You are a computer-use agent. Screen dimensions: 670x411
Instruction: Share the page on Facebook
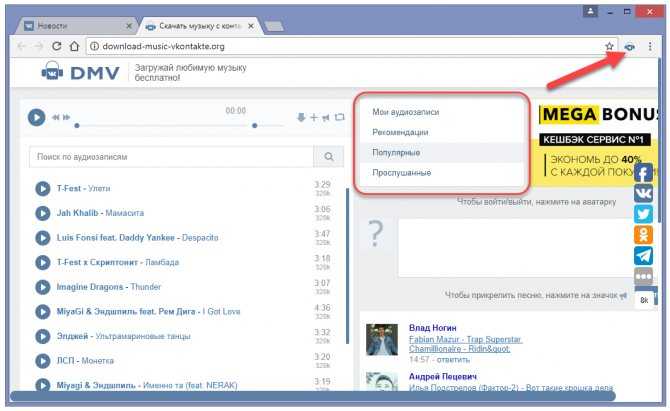click(x=643, y=173)
